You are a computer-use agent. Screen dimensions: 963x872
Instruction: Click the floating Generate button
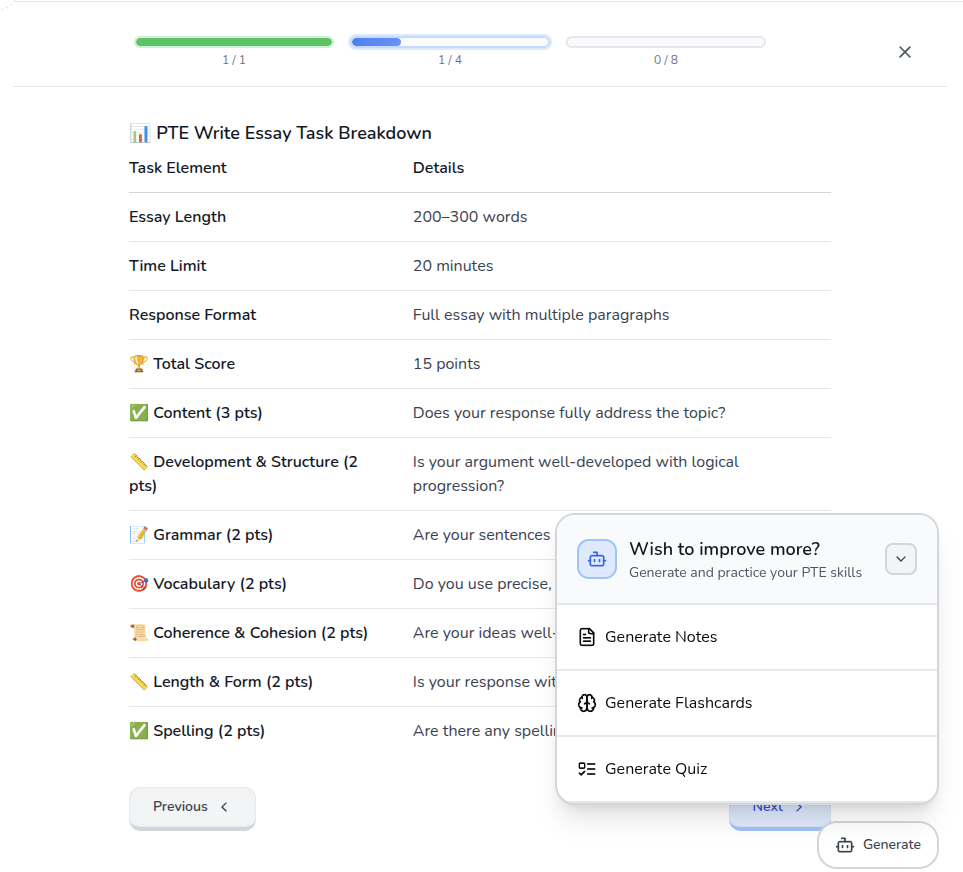tap(877, 845)
